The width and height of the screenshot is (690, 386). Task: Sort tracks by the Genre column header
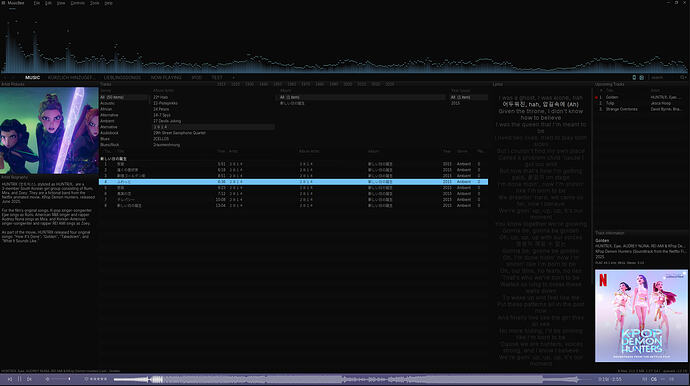[462, 151]
